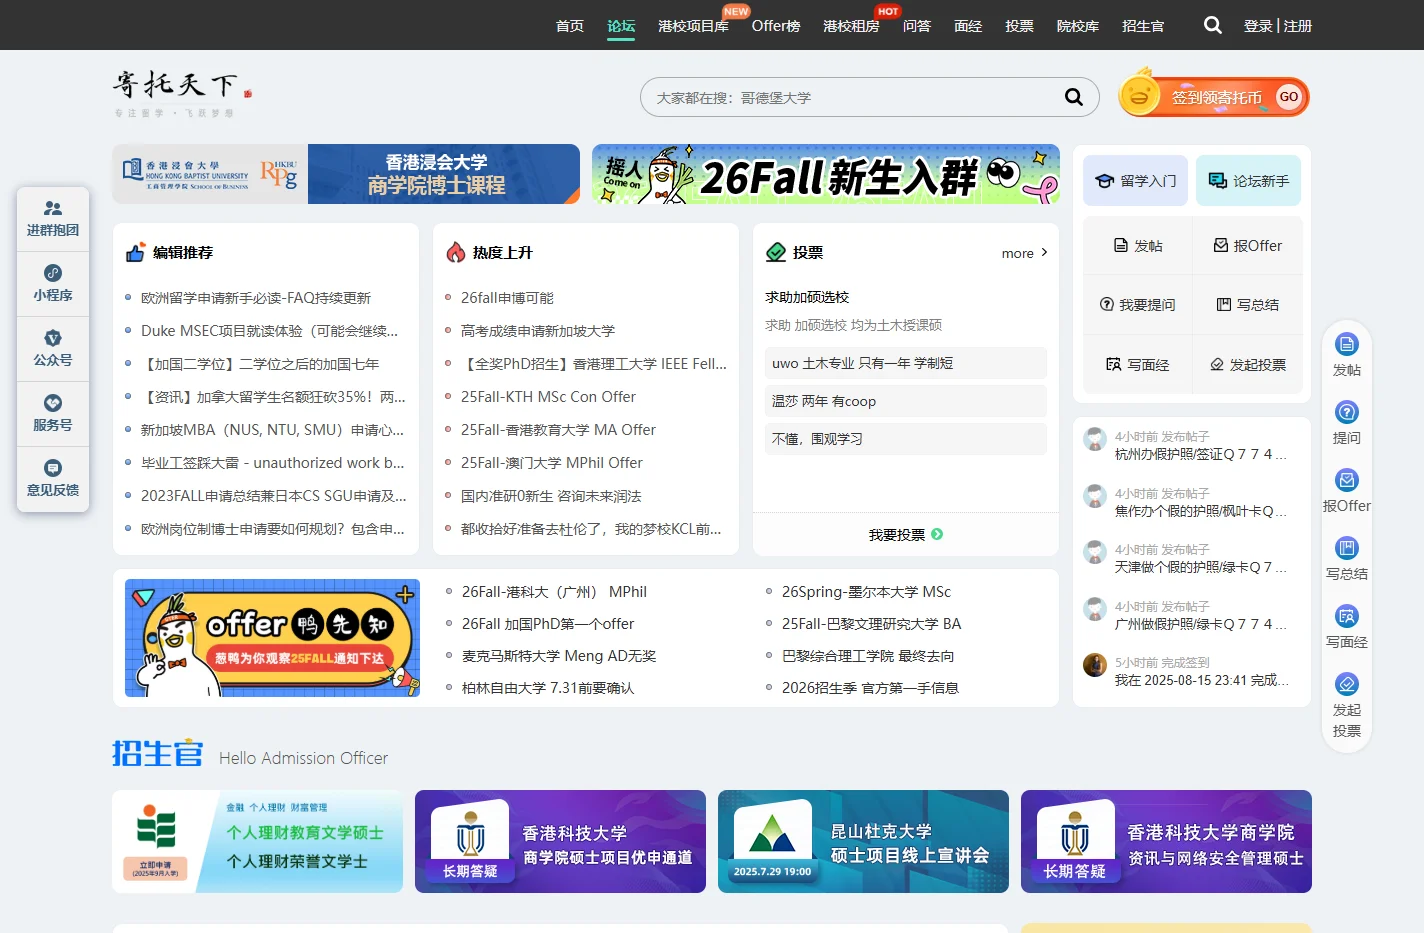Screen dimensions: 1424x933
Task: Click the 寄托天下 site logo
Action: point(182,93)
